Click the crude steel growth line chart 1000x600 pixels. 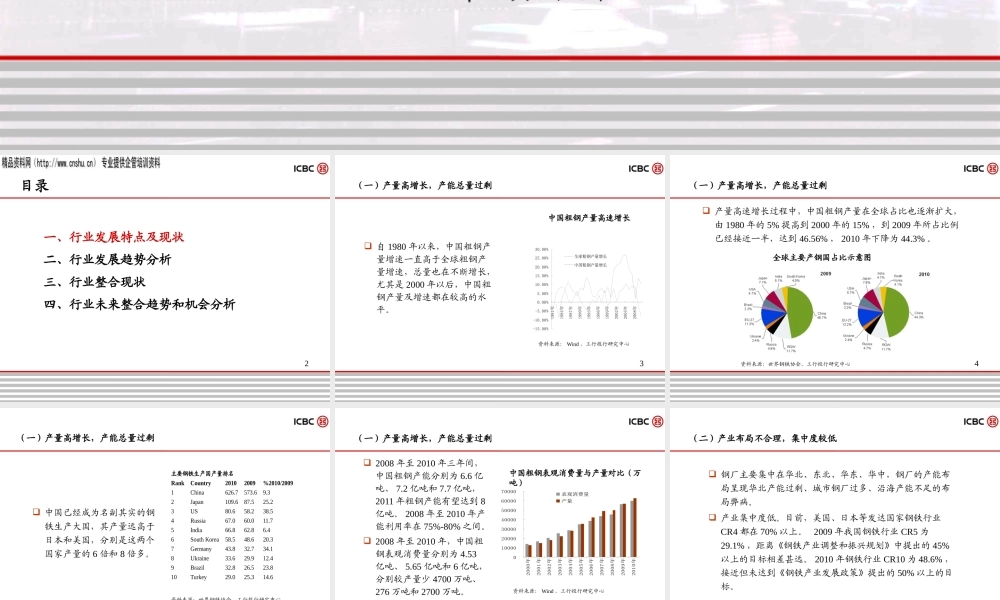[x=587, y=289]
